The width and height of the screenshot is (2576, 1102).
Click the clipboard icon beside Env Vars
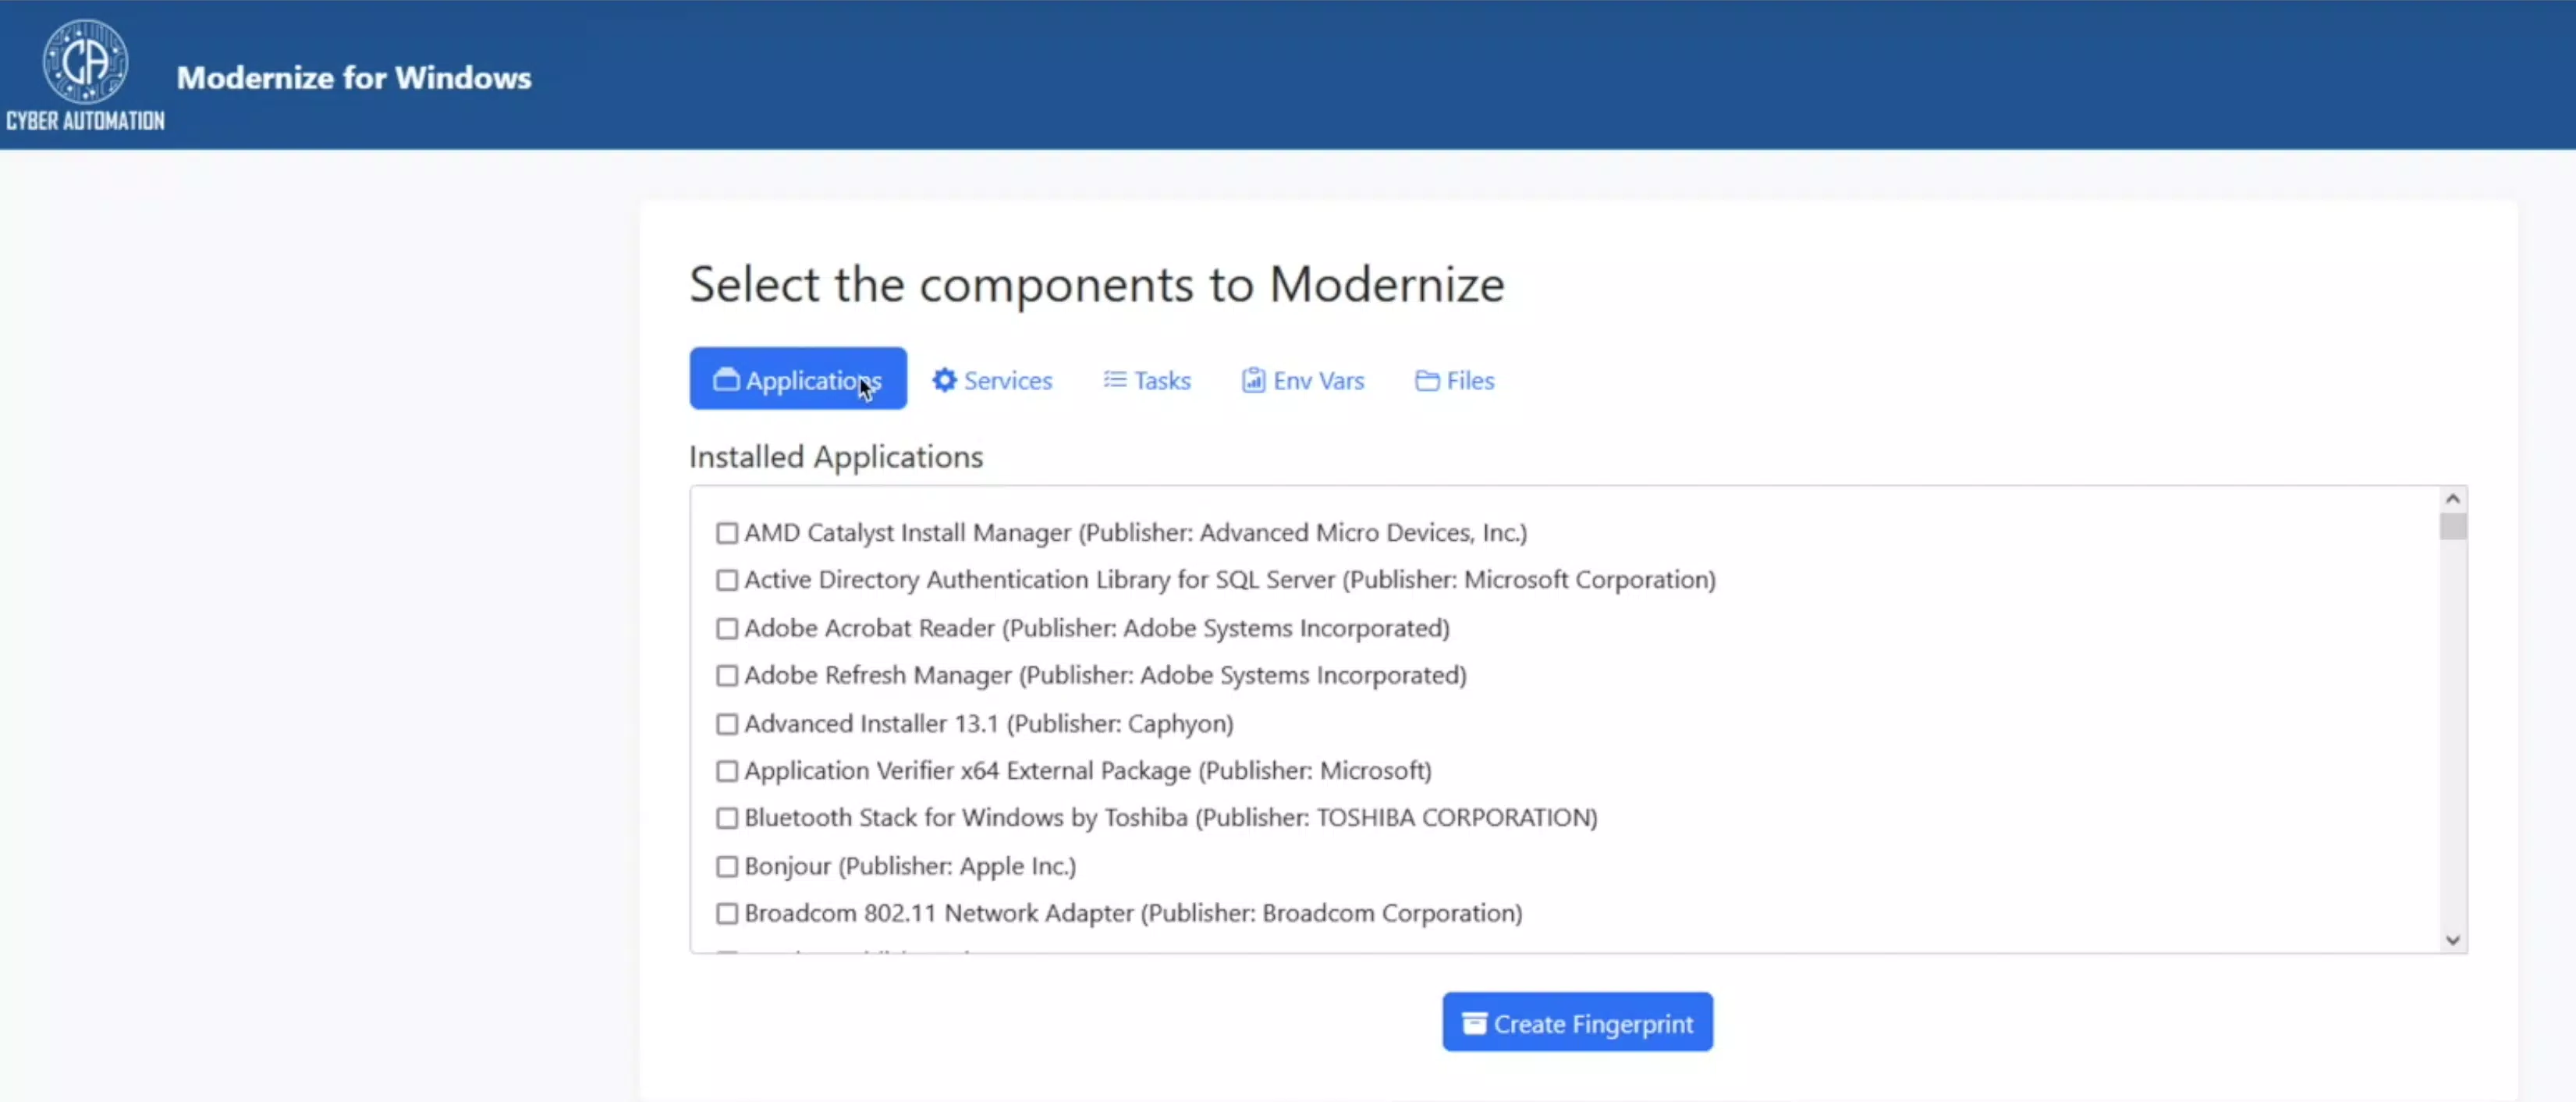[x=1253, y=380]
